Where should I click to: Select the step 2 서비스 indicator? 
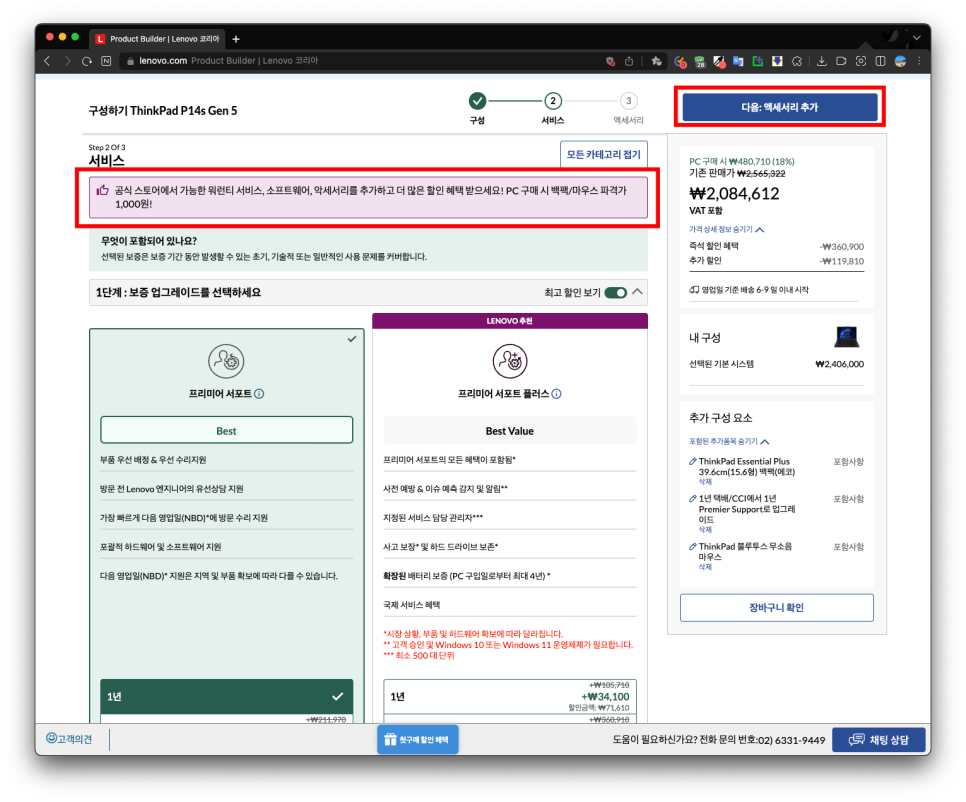(553, 100)
